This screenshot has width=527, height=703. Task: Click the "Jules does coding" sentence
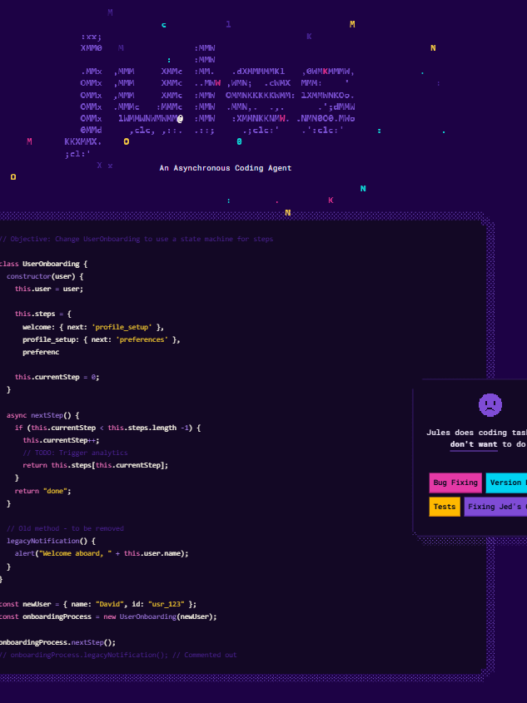coord(476,433)
